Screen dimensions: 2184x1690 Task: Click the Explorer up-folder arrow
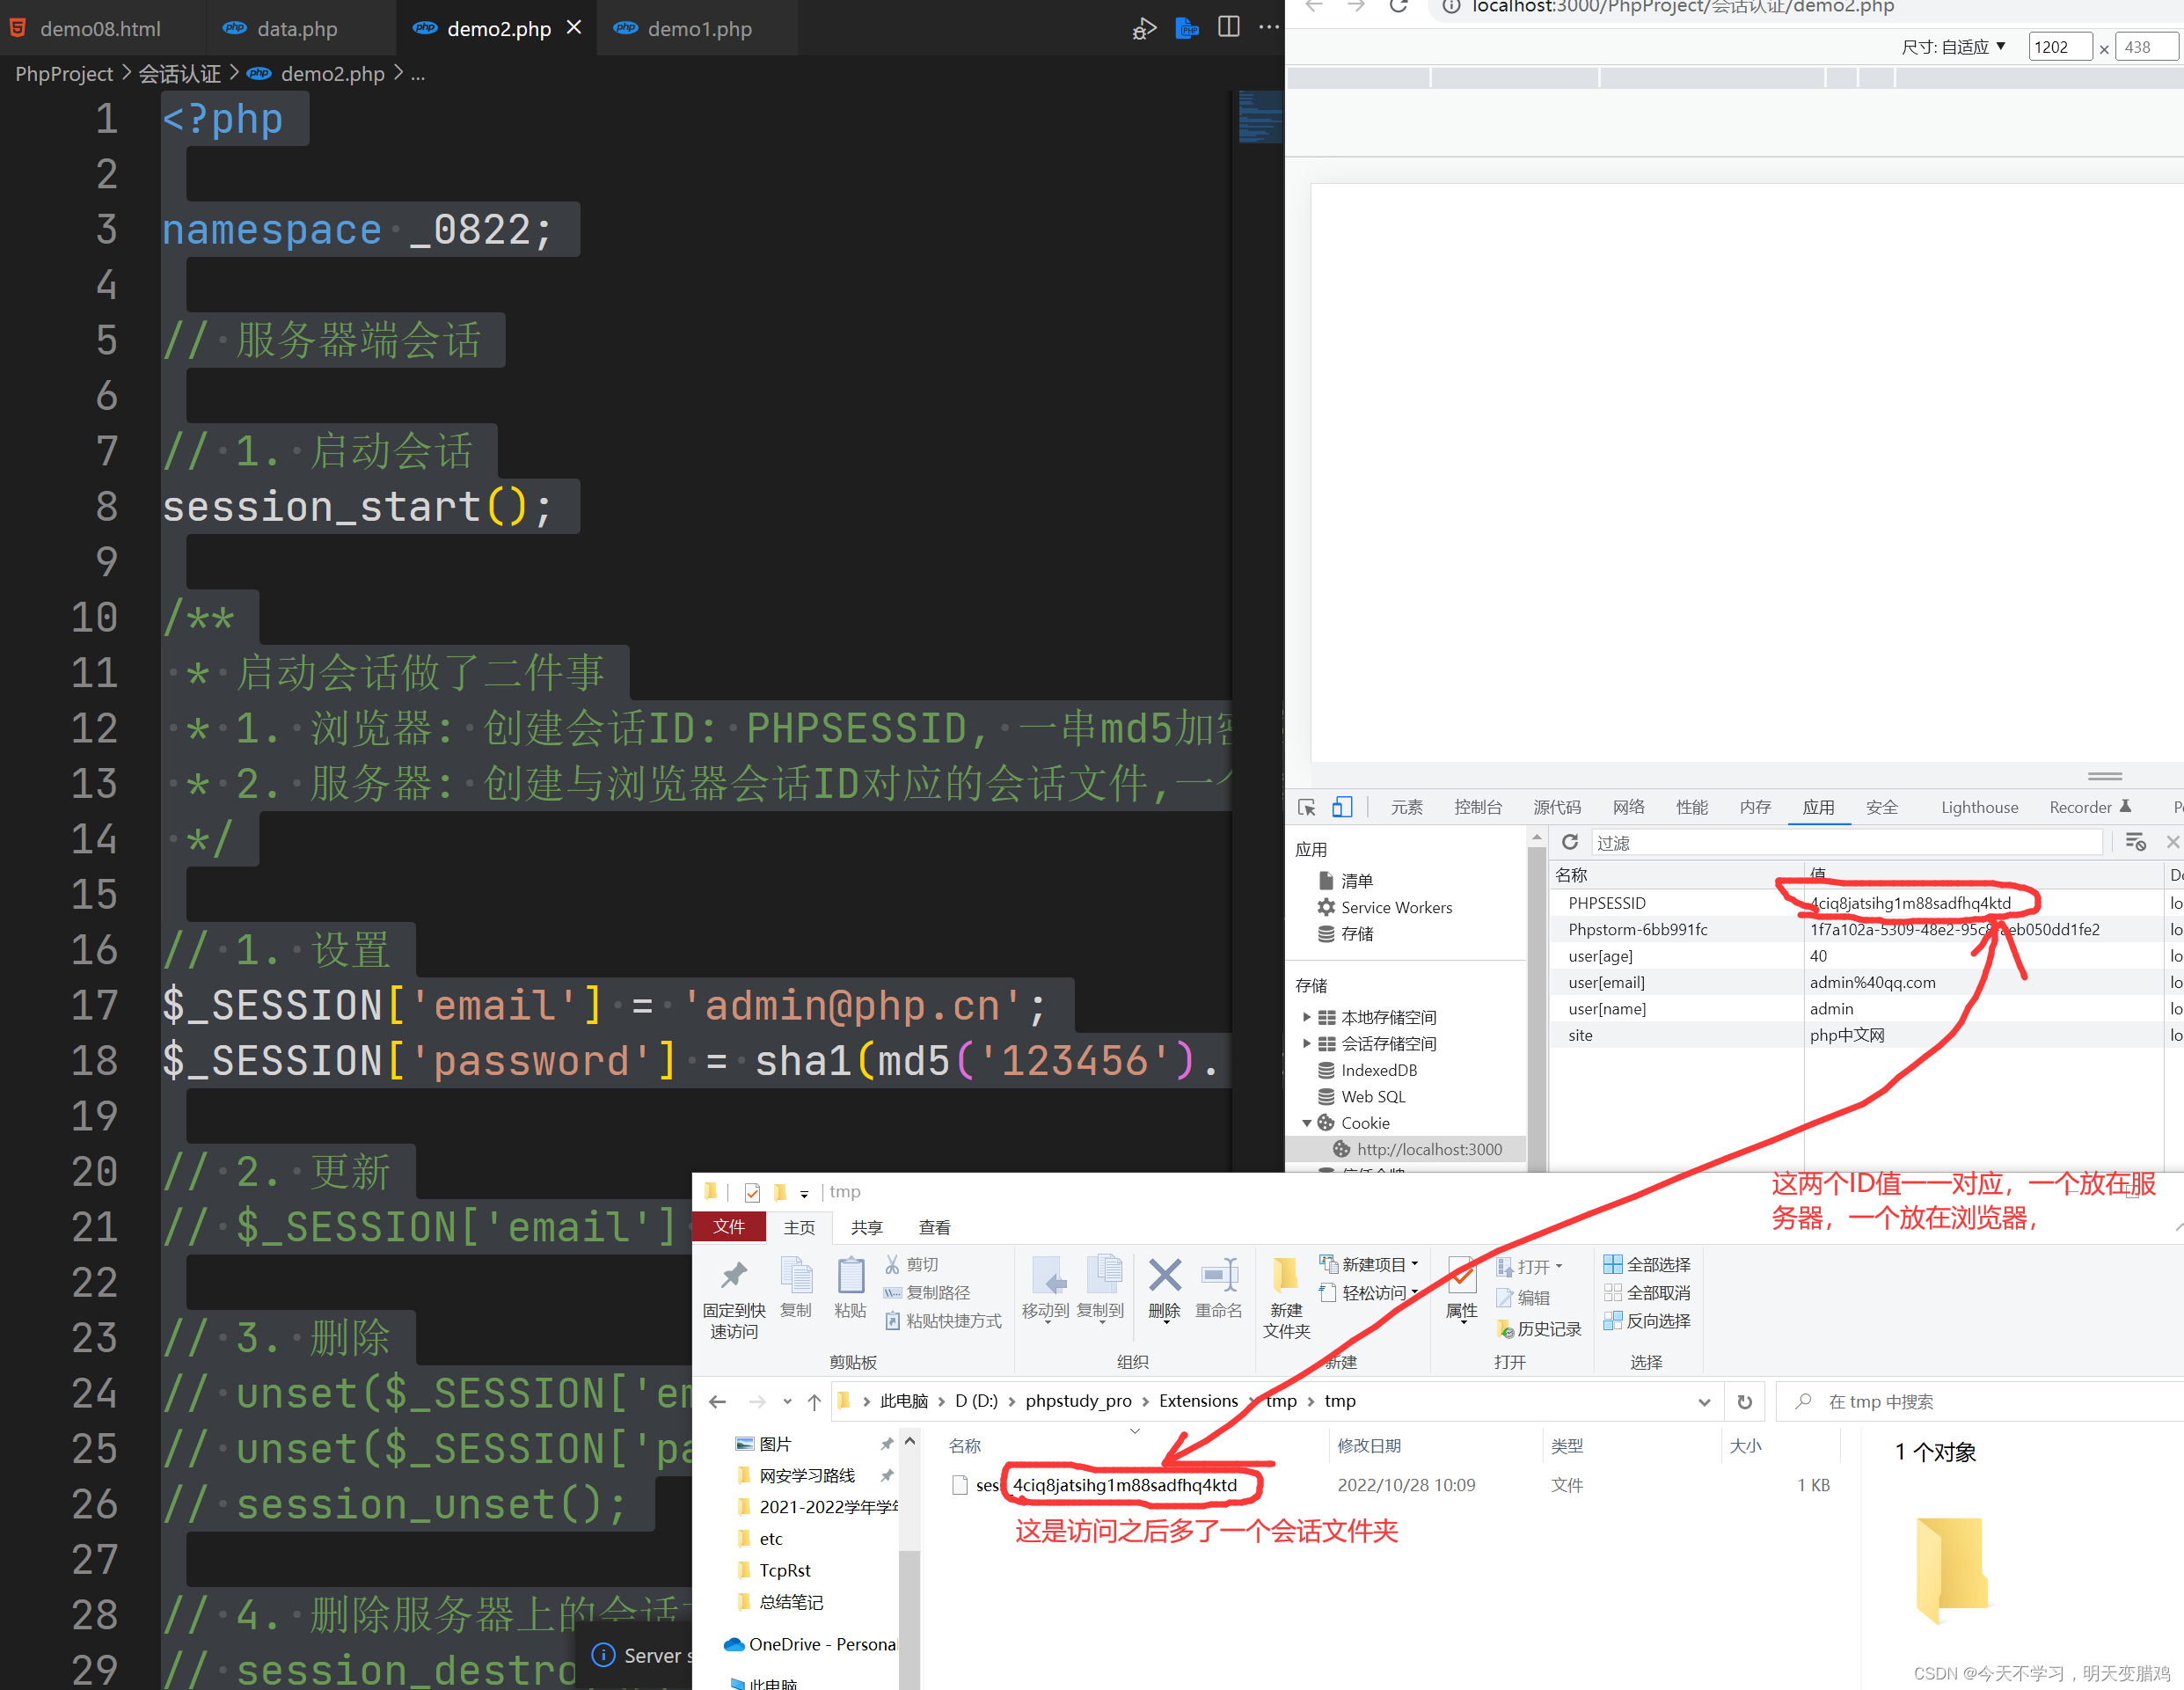click(x=814, y=1401)
